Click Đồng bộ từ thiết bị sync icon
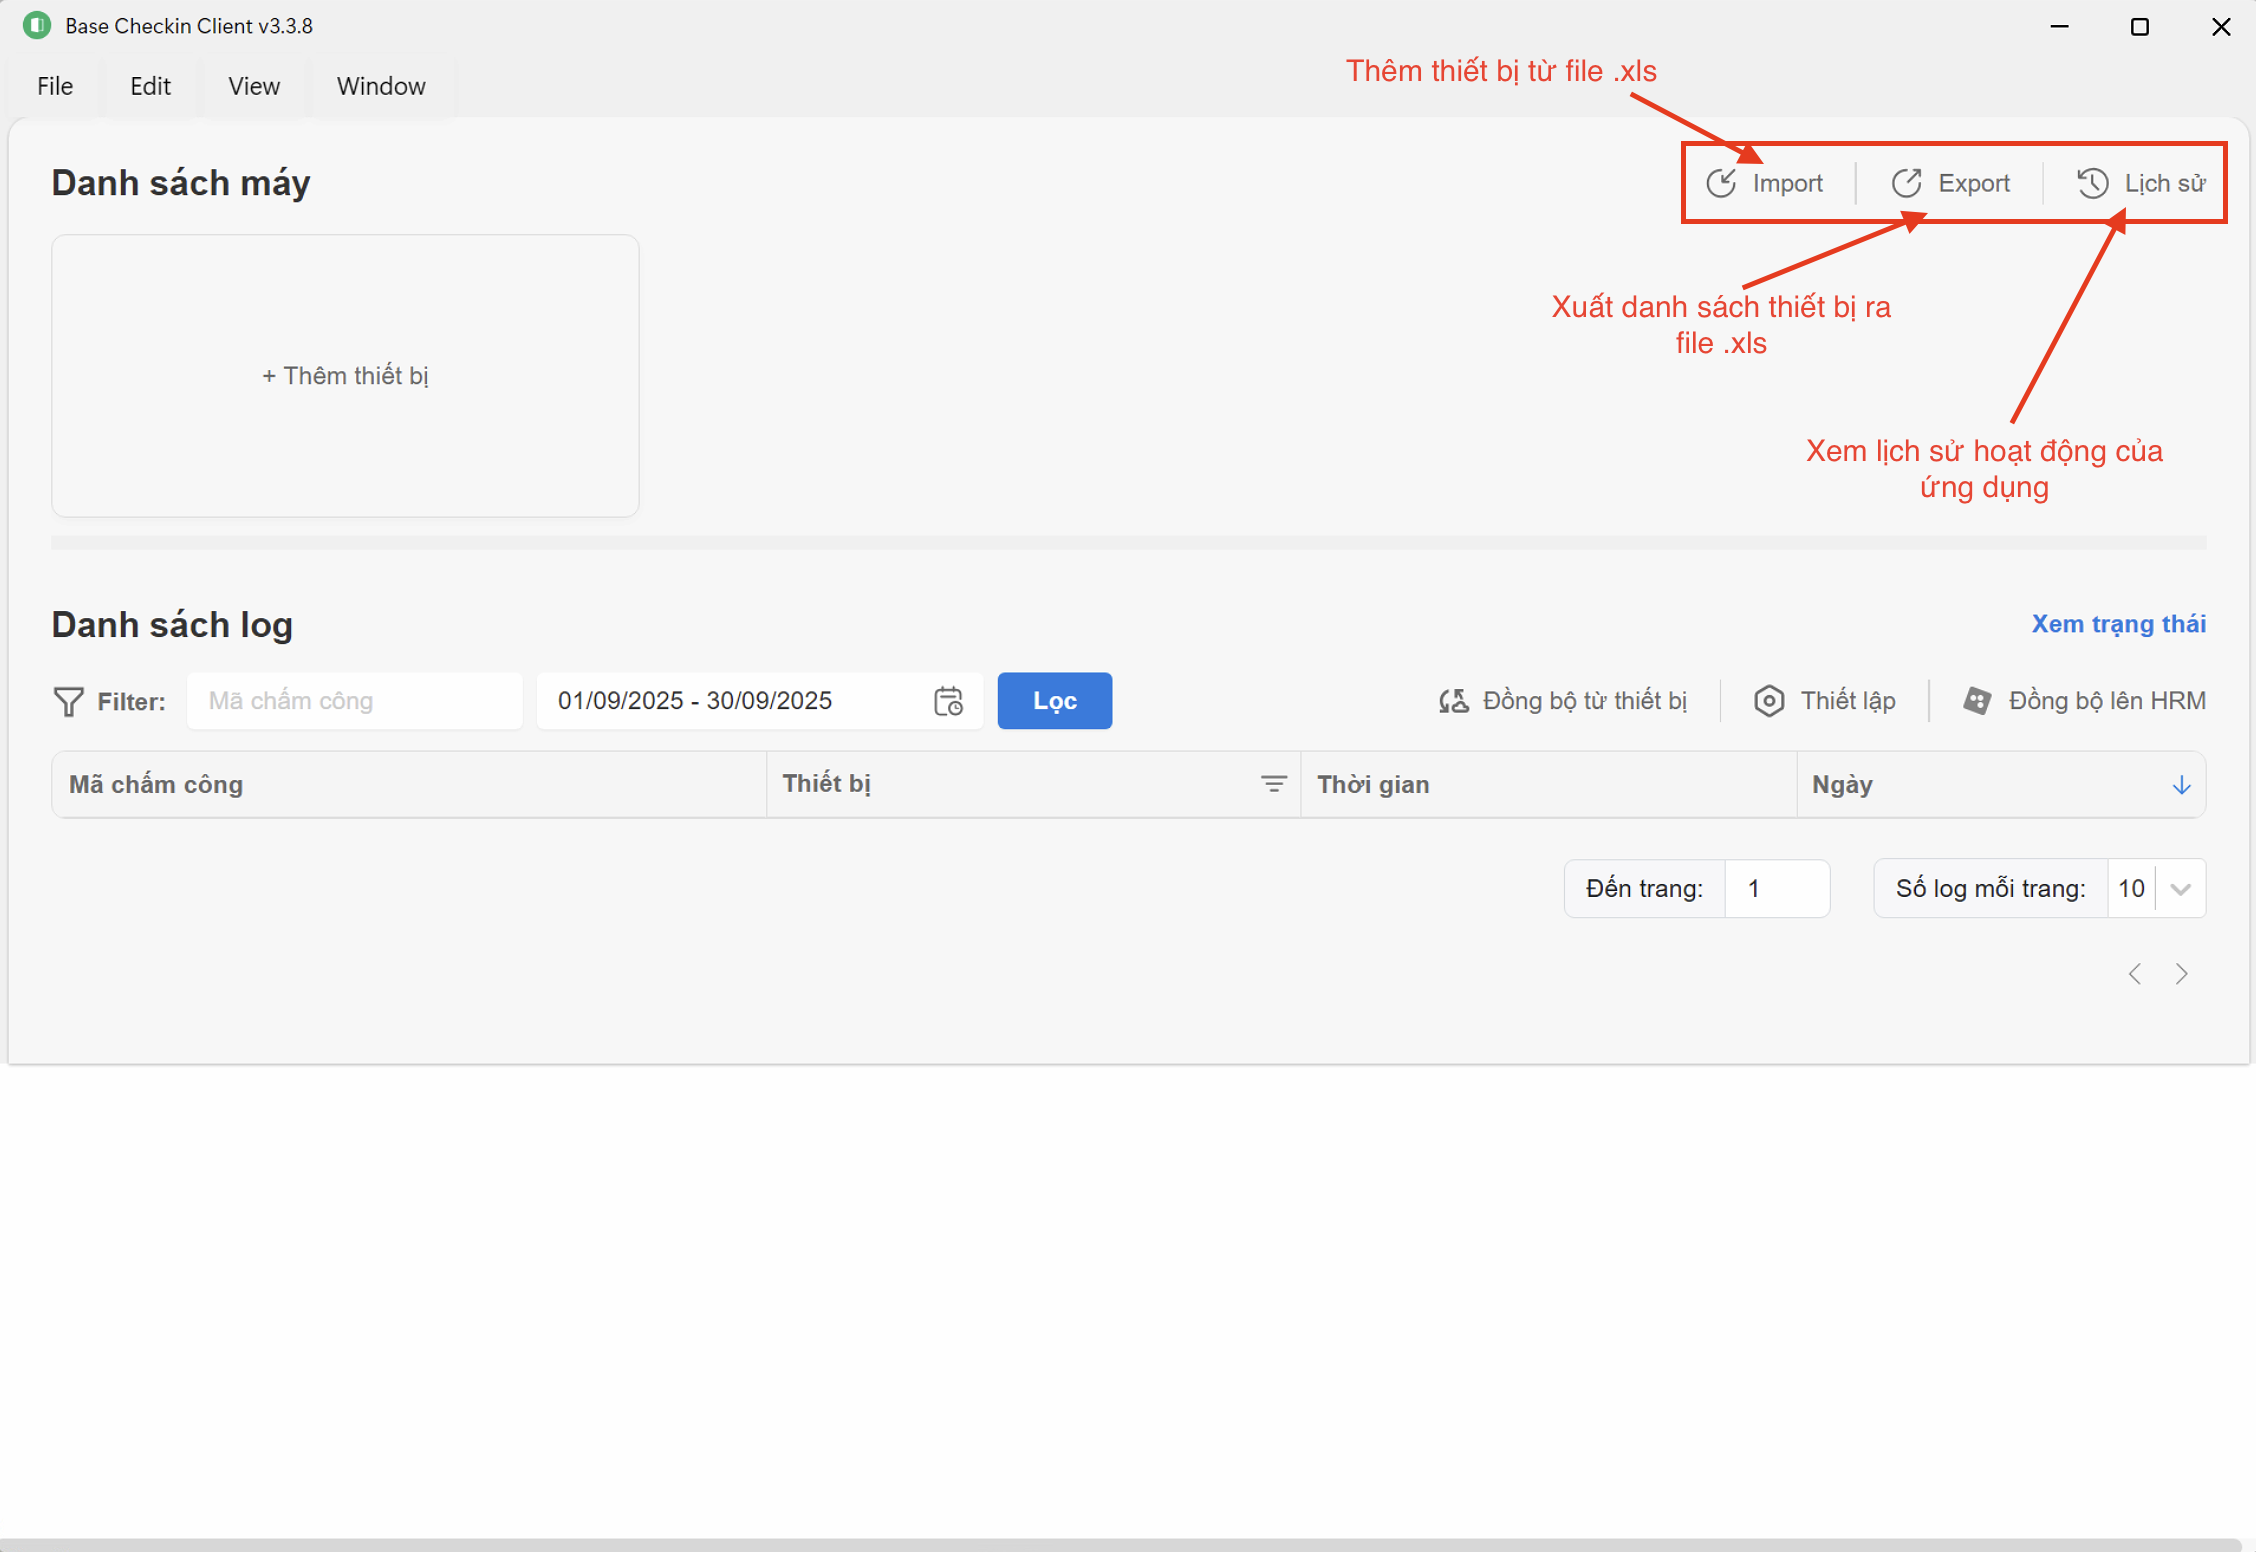 coord(1453,701)
